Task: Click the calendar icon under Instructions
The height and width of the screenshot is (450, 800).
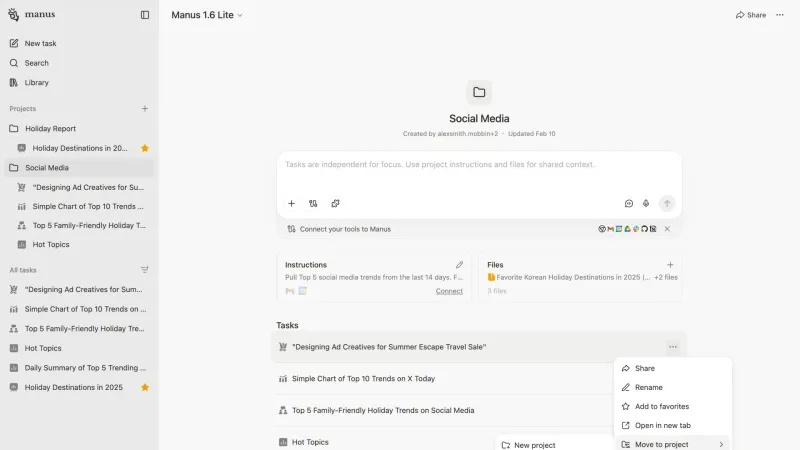Action: (303, 291)
